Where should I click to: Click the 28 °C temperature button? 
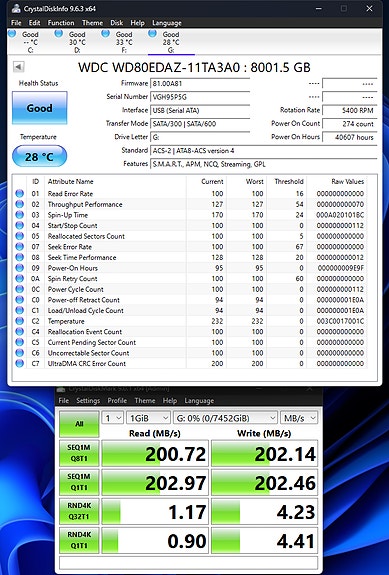click(x=40, y=157)
